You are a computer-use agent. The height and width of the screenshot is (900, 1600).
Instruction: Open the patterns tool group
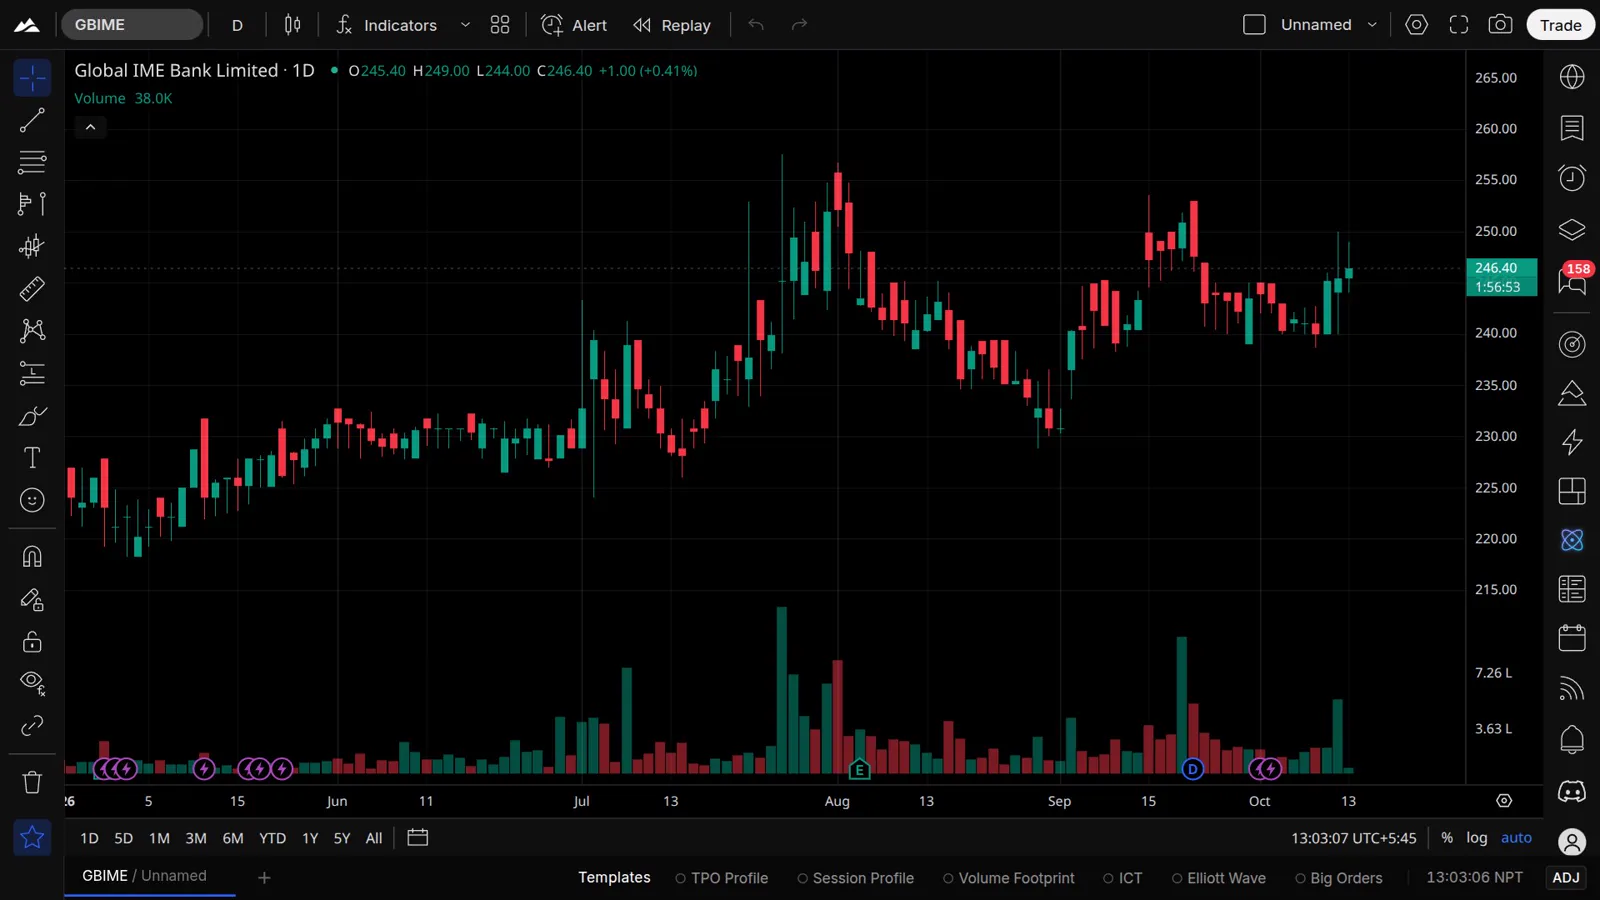pos(32,331)
